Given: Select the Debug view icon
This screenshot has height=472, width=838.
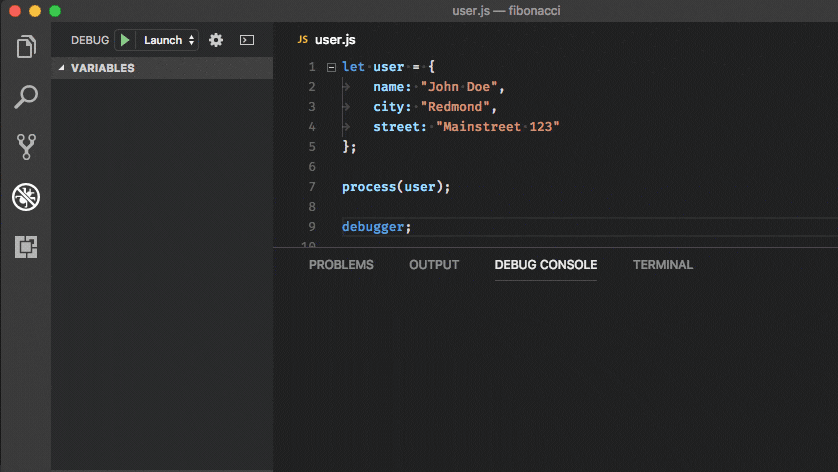Looking at the screenshot, I should click(x=26, y=197).
